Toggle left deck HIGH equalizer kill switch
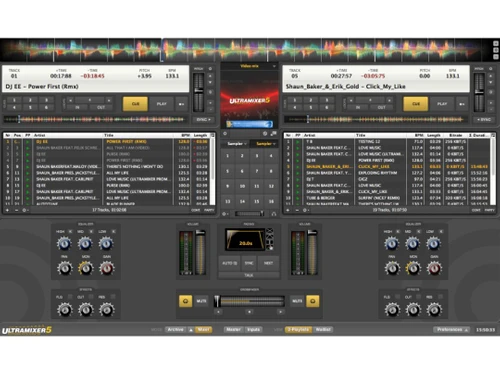 tap(70, 231)
